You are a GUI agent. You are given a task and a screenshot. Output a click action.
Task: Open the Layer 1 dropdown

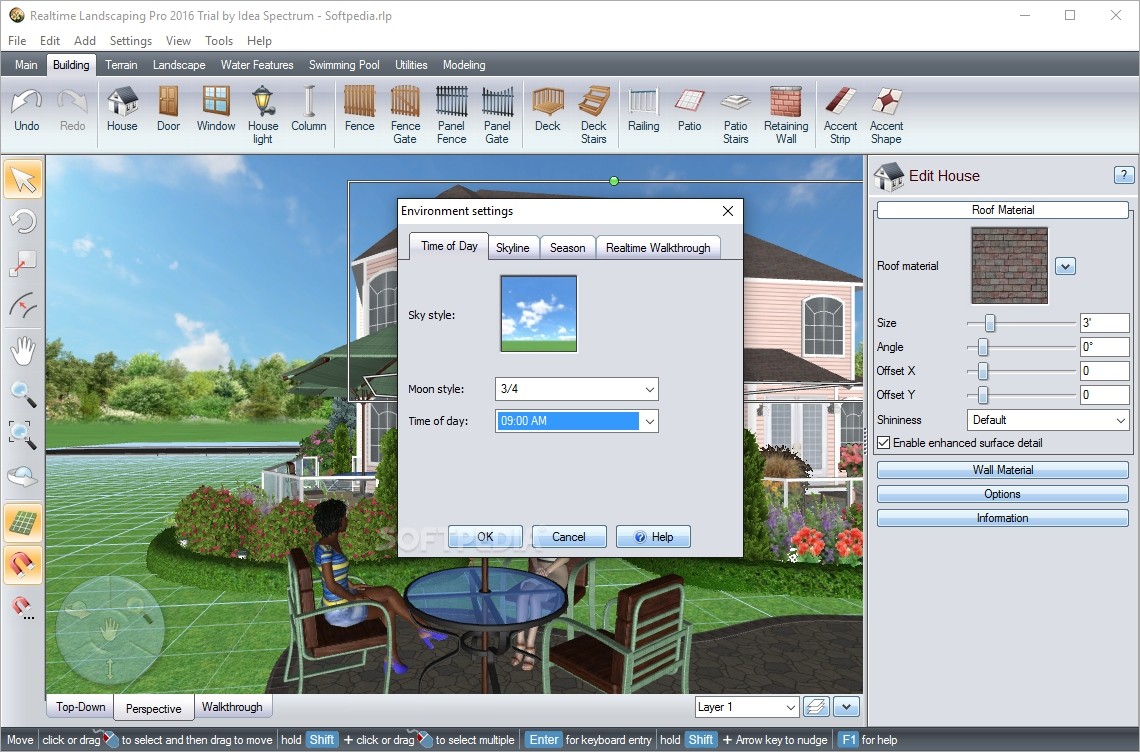(747, 707)
